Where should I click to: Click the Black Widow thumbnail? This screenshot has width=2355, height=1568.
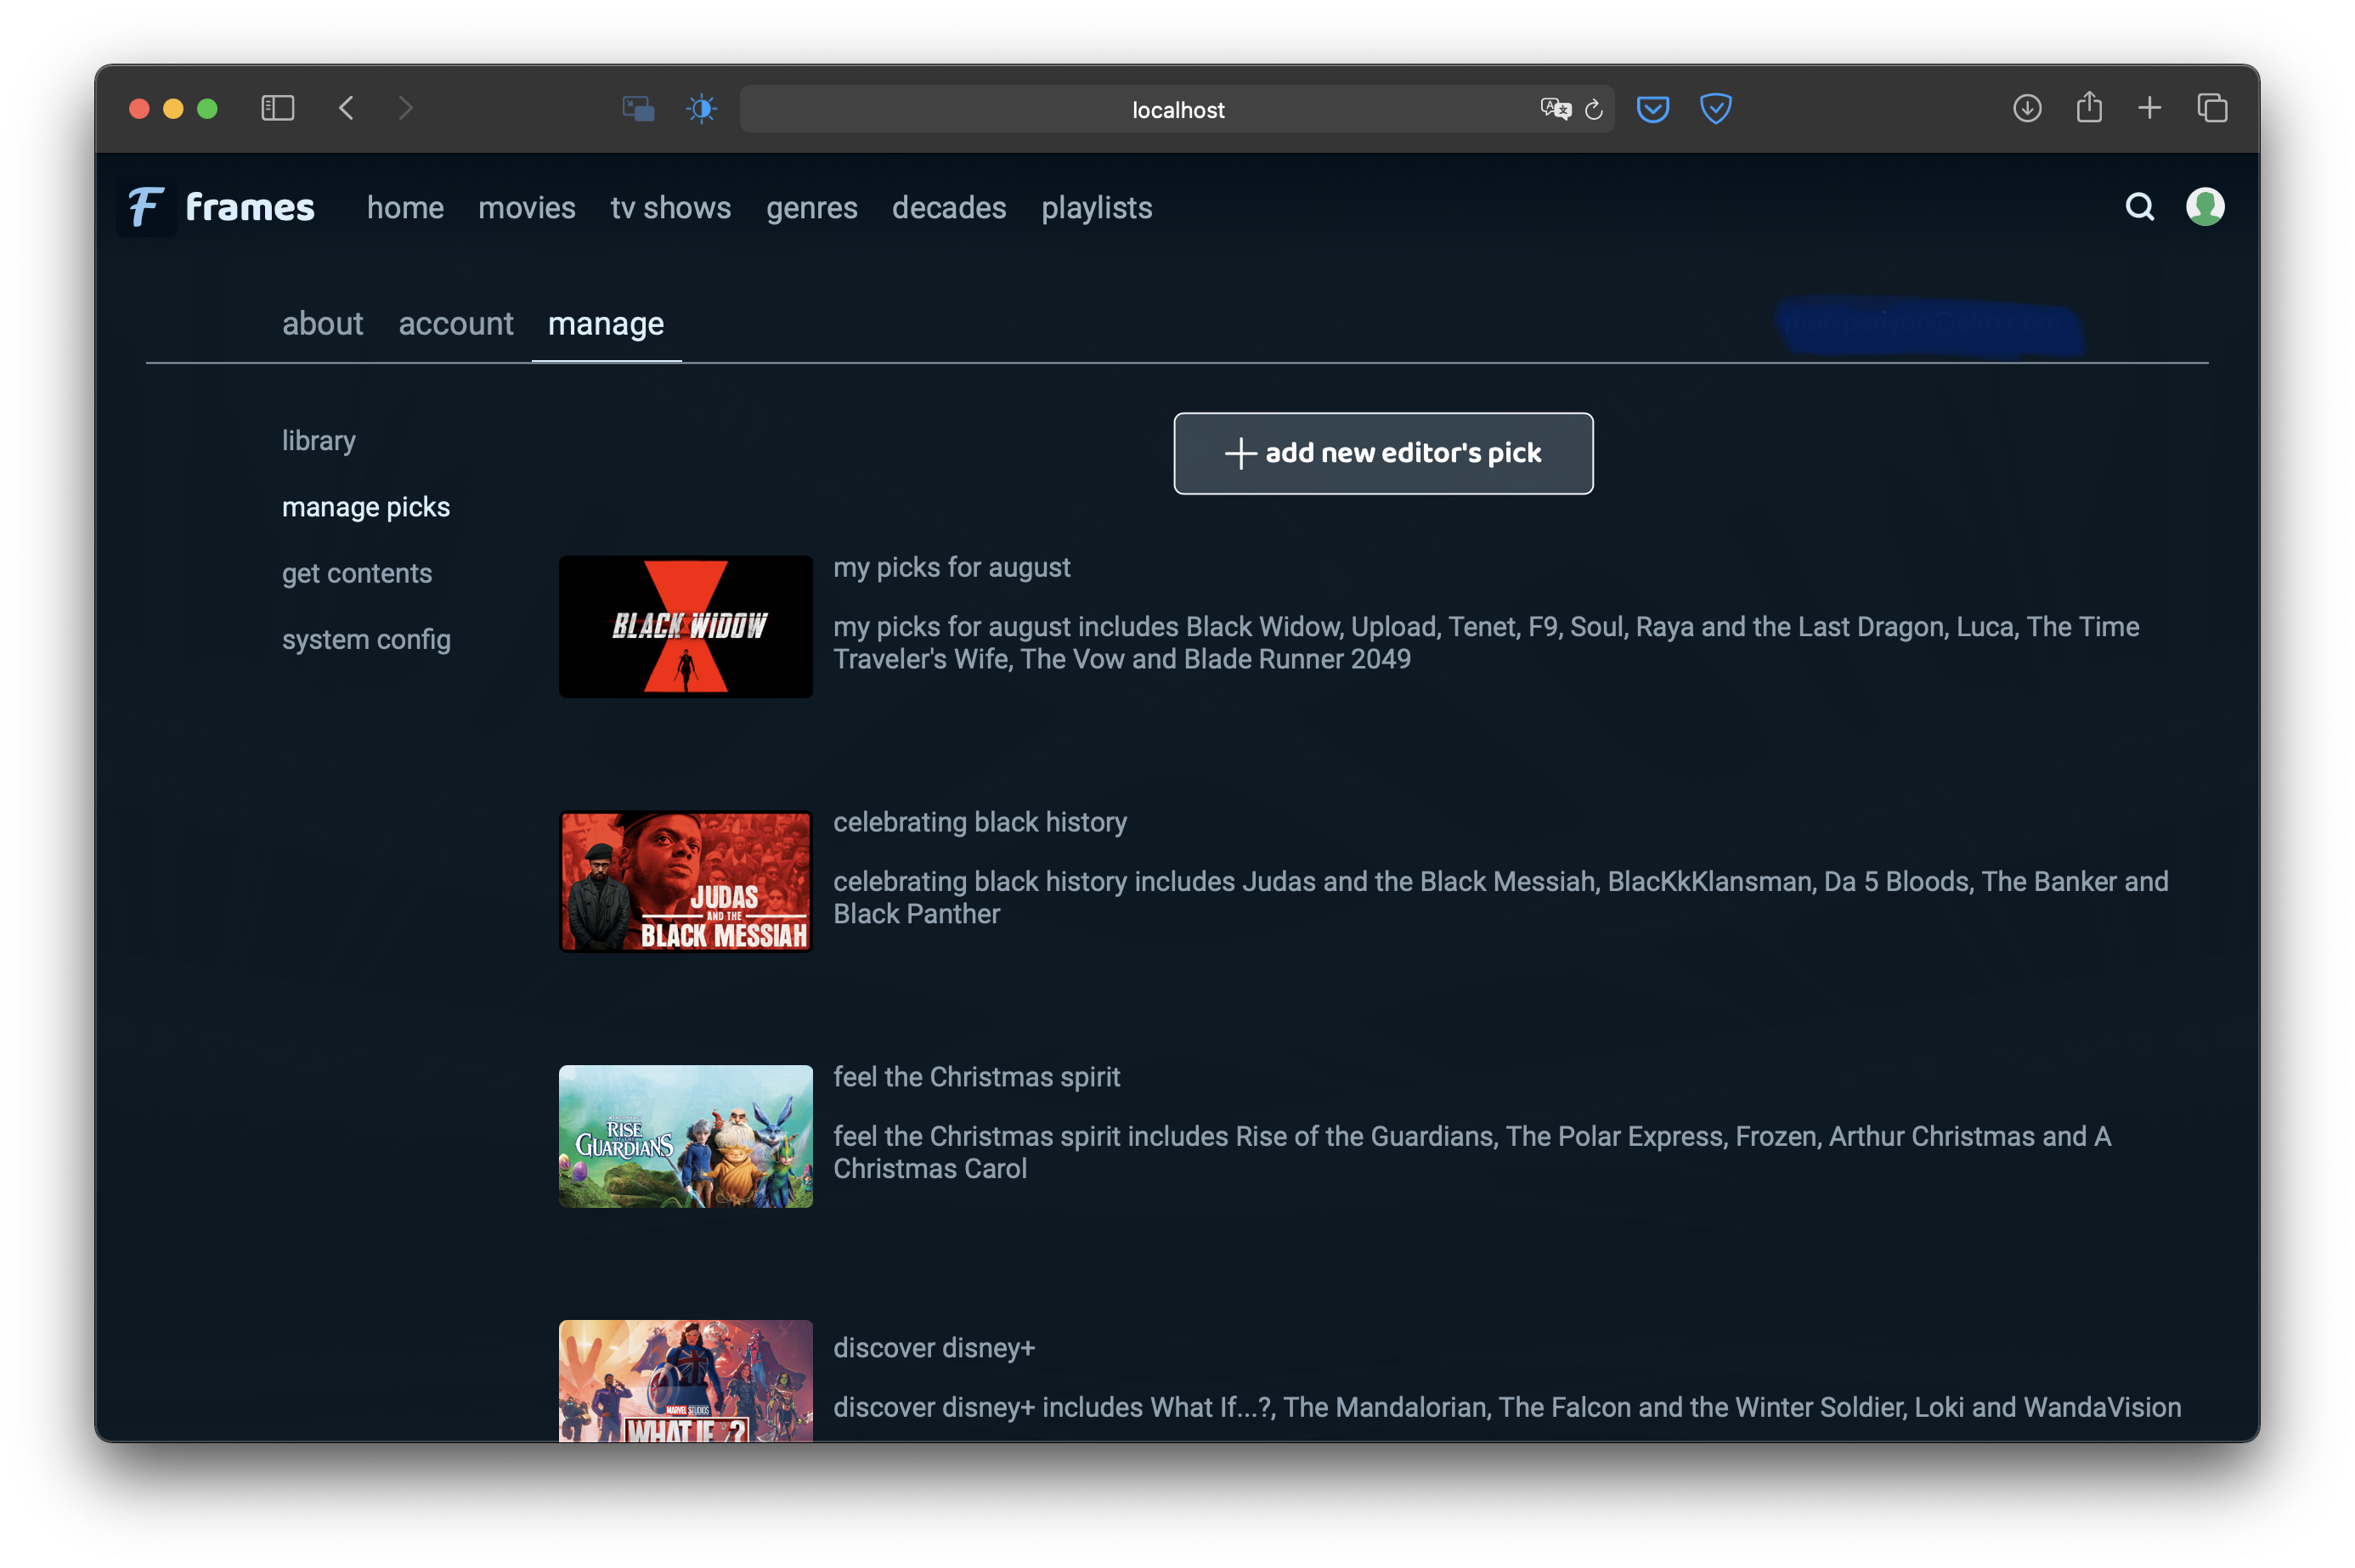click(685, 627)
